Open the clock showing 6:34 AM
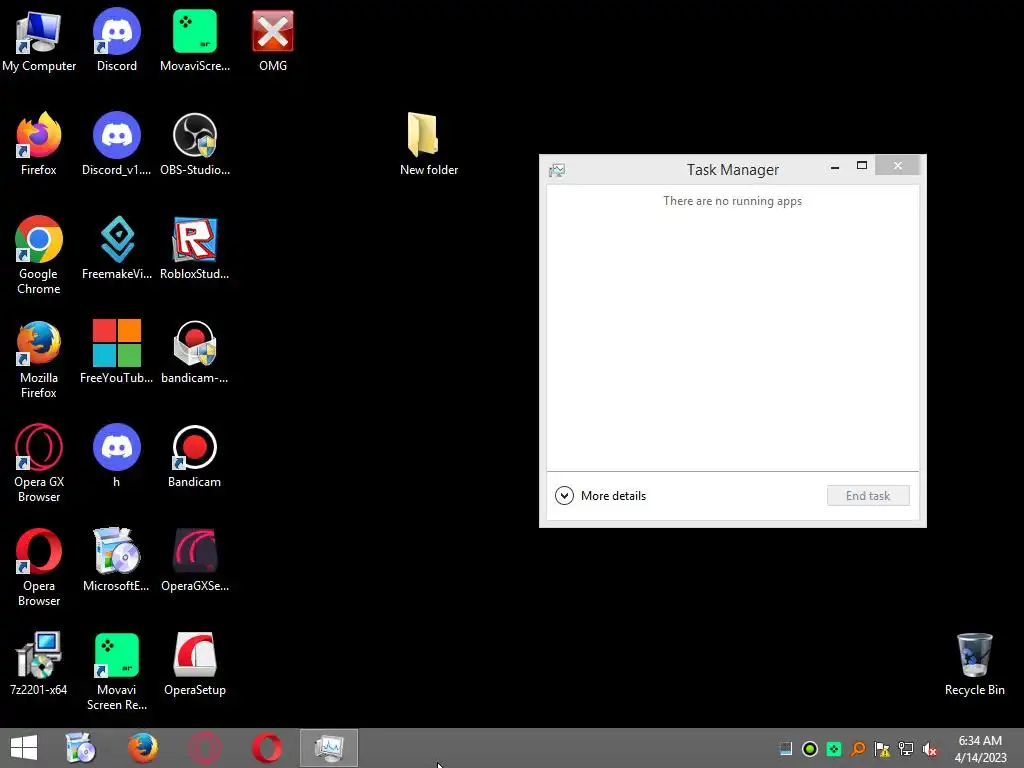 point(980,749)
